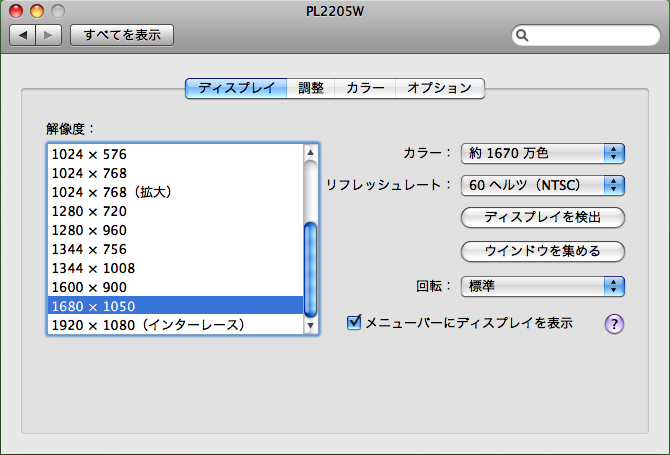Go forward with the right arrow button

pos(49,35)
